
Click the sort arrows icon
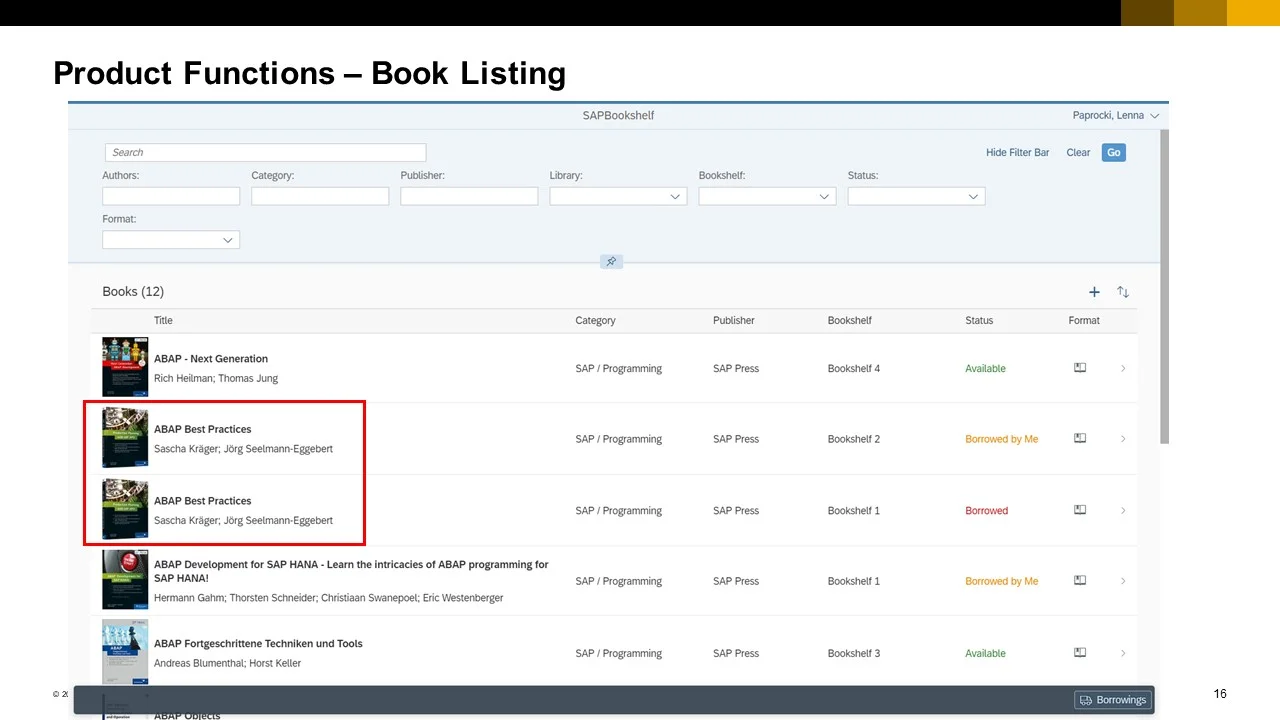1123,292
